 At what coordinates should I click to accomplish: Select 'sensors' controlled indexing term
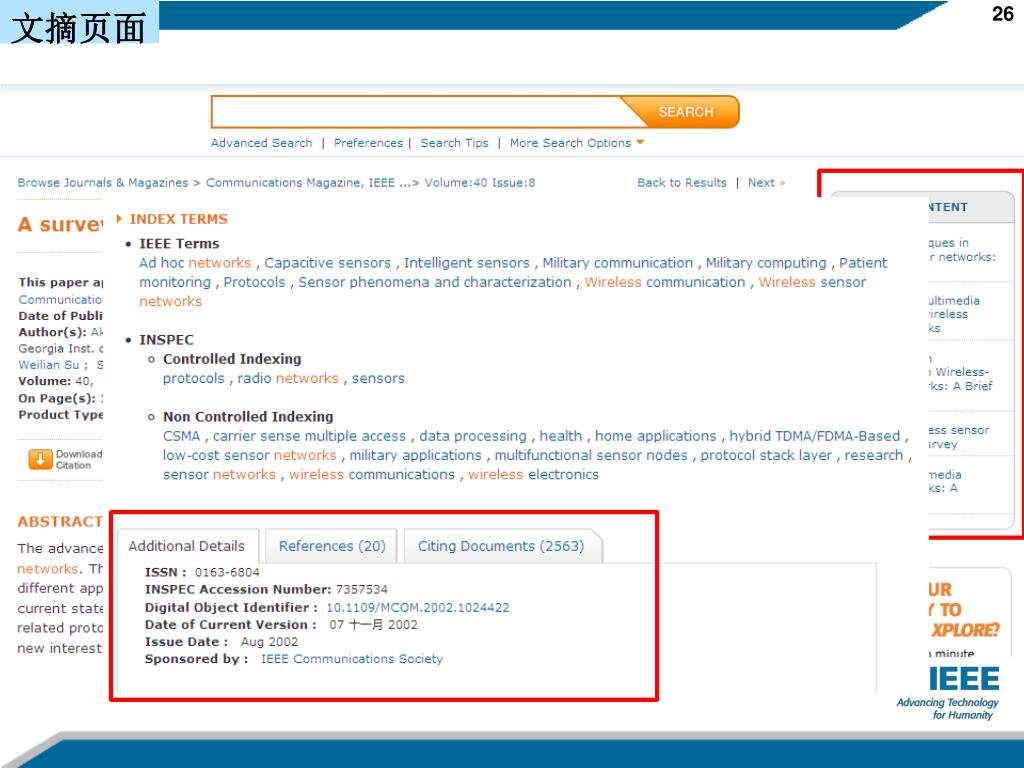click(378, 379)
